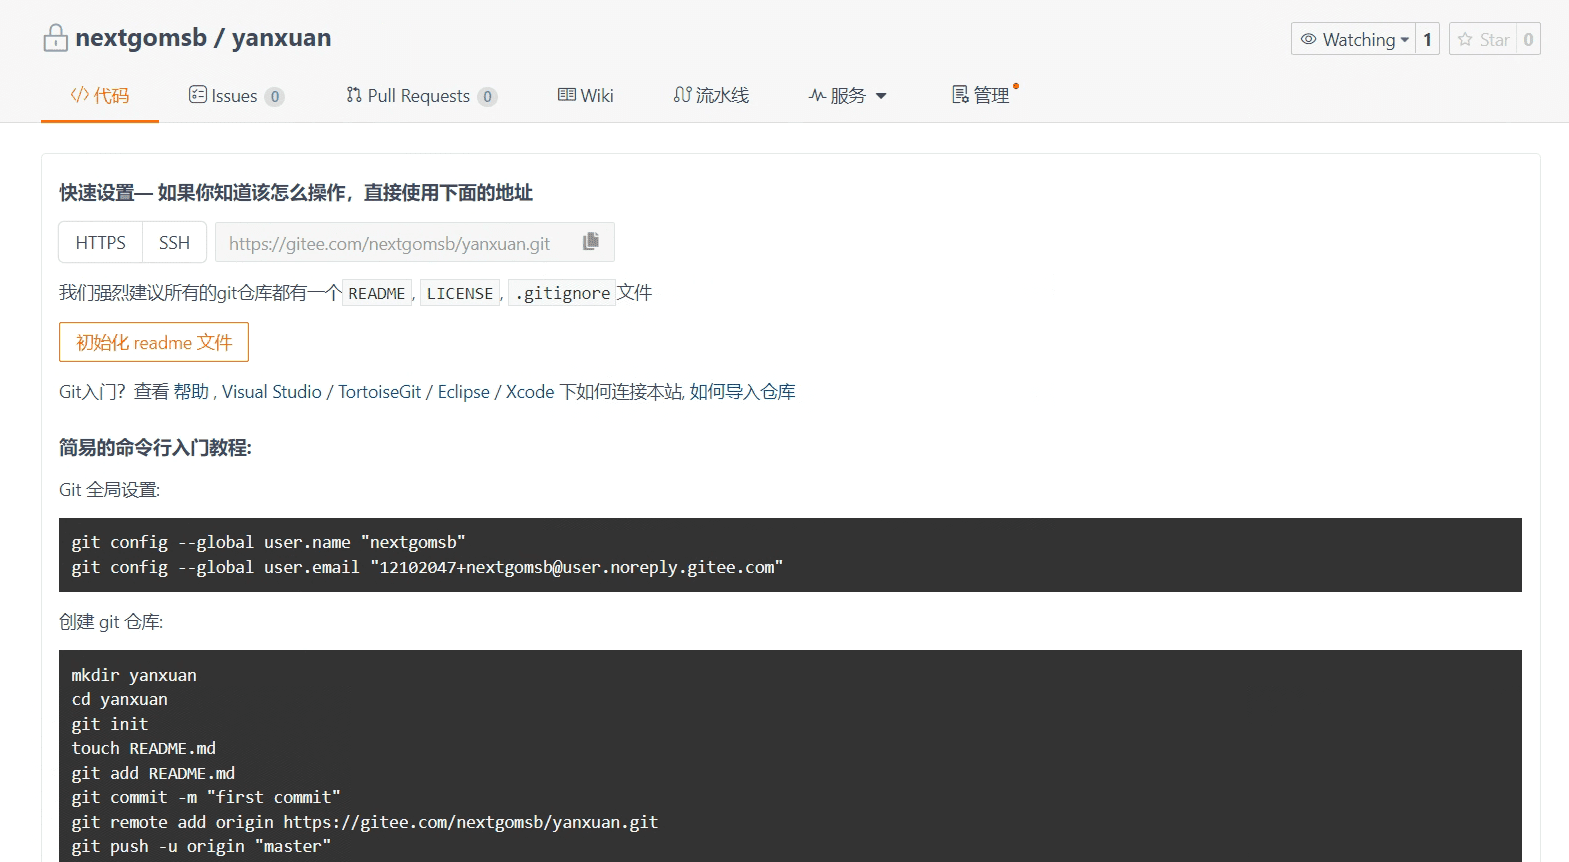1569x862 pixels.
Task: Click the git config user.name line
Action: [x=268, y=542]
